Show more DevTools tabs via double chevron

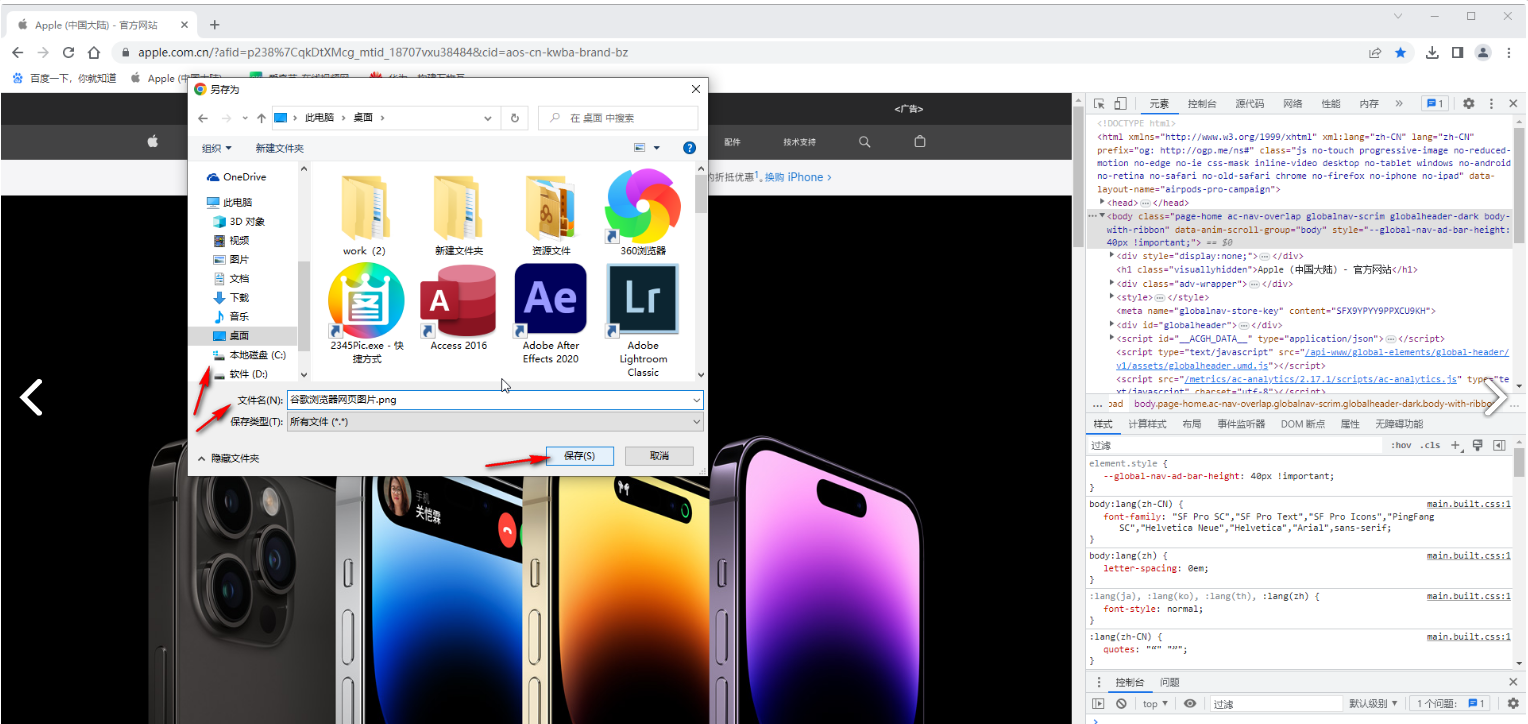[1398, 103]
